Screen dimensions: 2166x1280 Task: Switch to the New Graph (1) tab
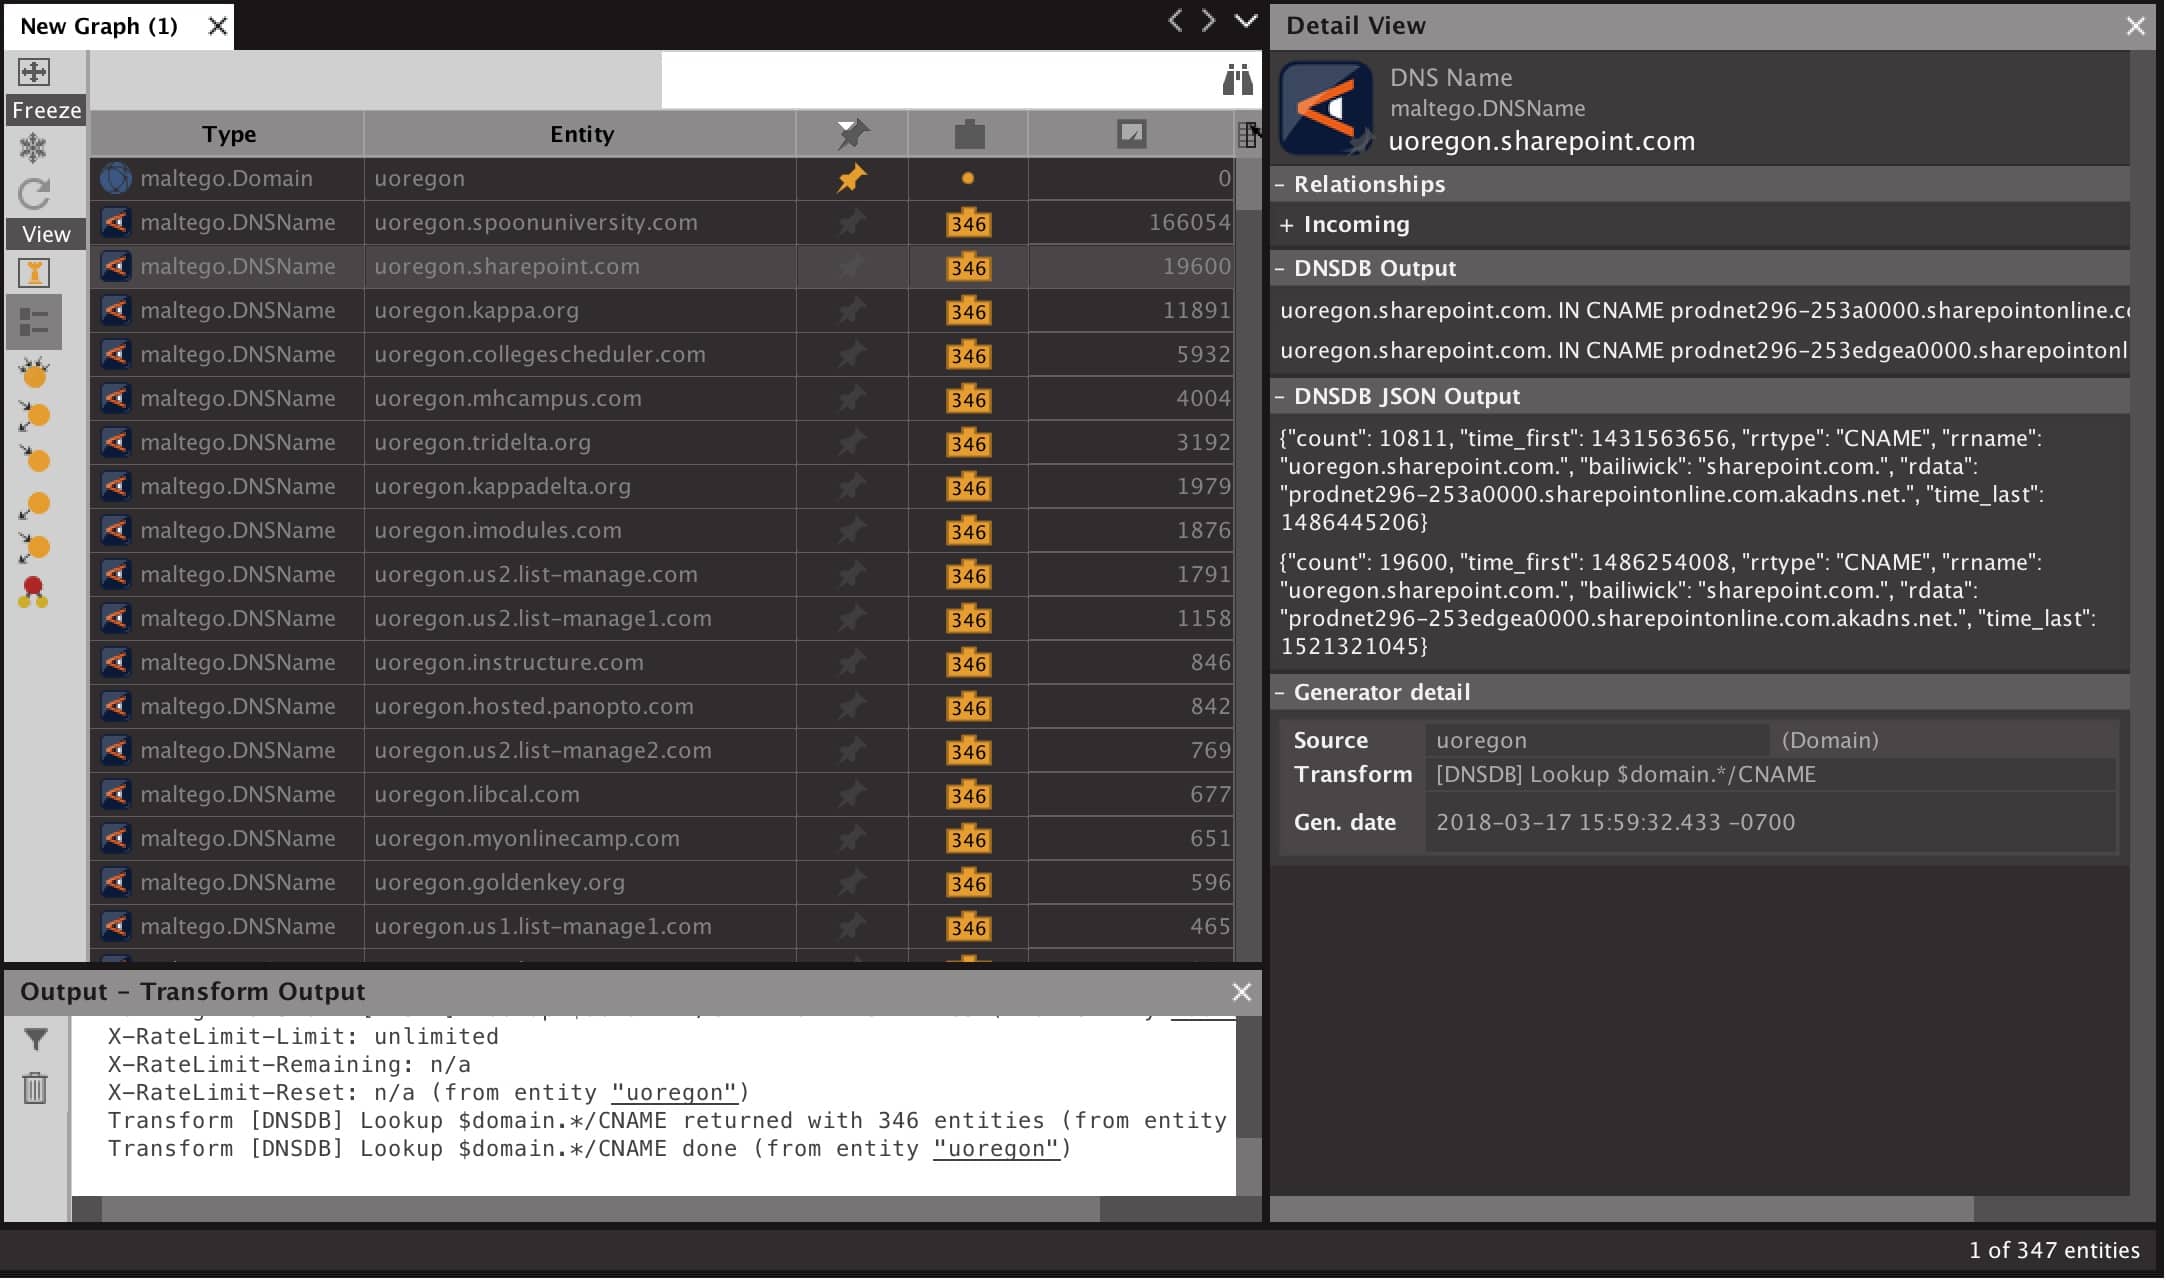(x=99, y=26)
